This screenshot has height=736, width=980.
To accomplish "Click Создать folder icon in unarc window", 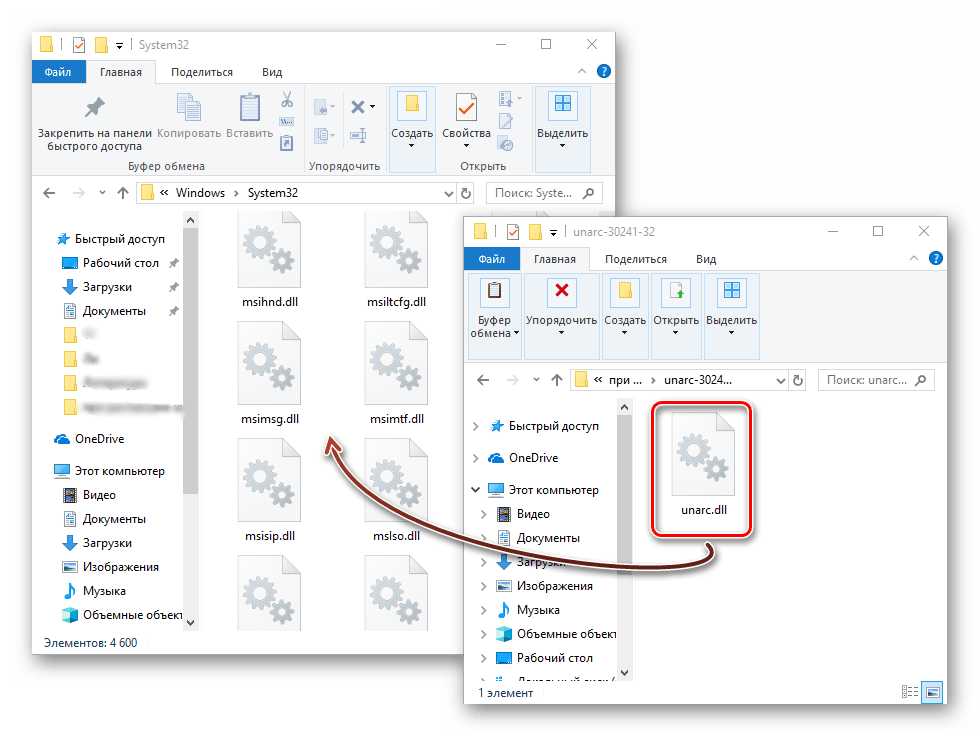I will [x=625, y=292].
